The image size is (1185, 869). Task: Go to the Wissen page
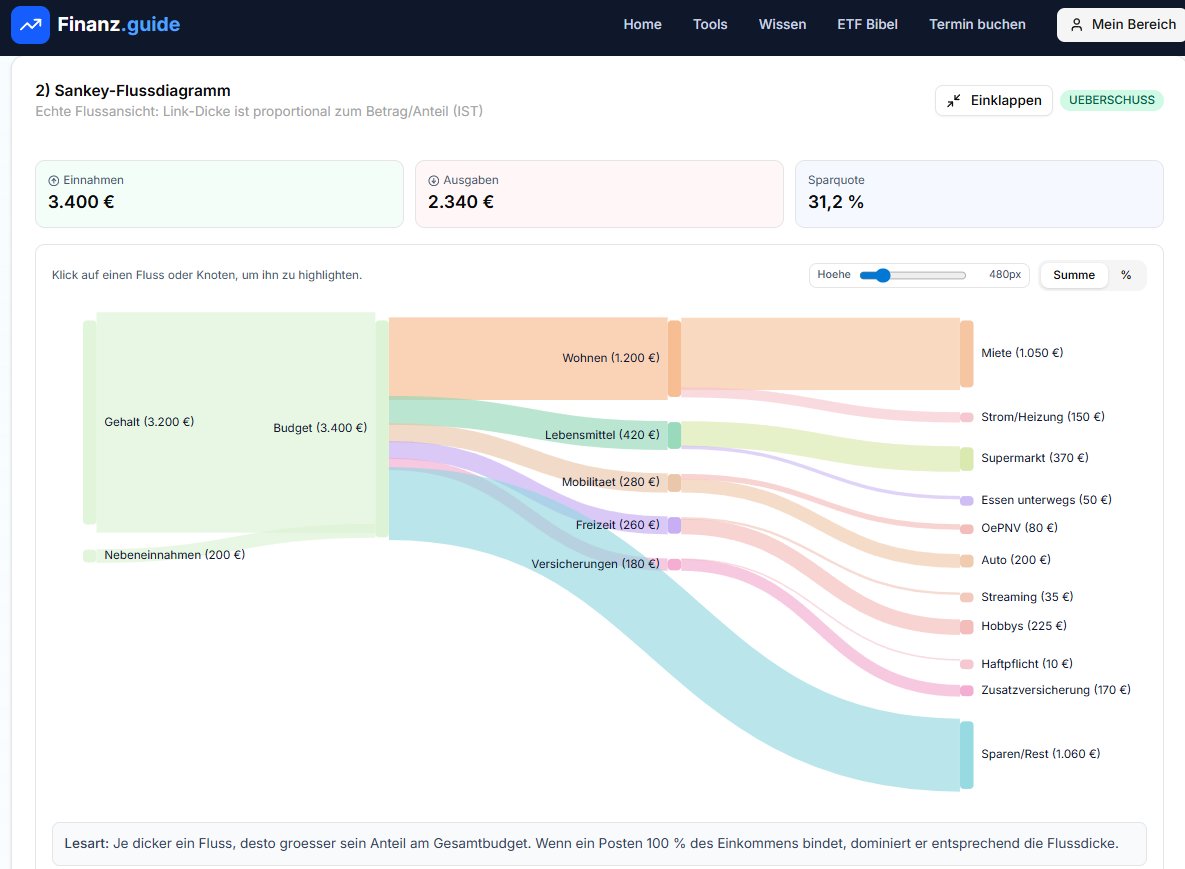coord(782,24)
